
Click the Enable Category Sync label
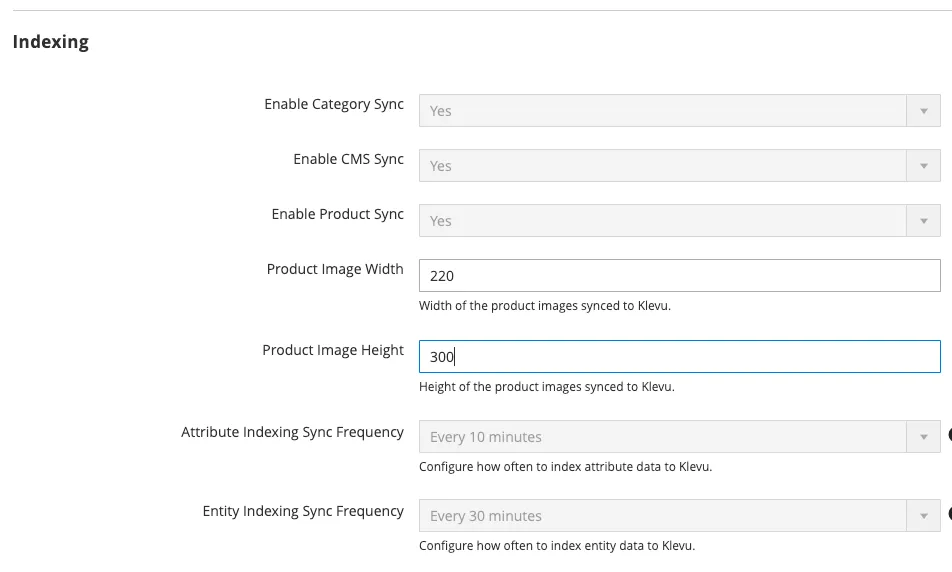(x=334, y=104)
